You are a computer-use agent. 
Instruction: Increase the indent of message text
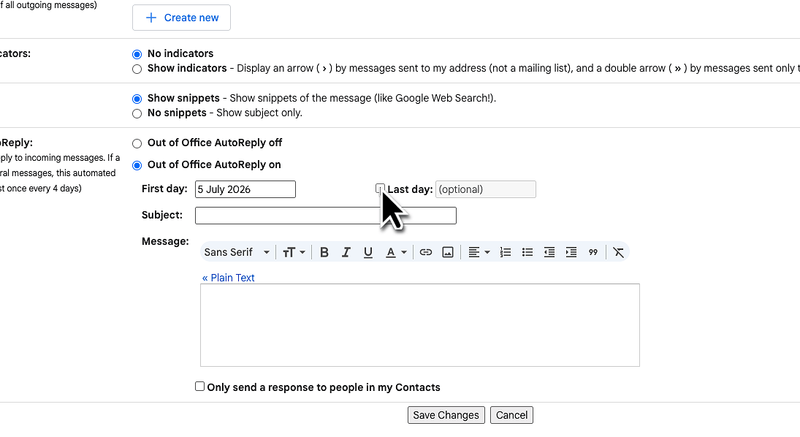(571, 252)
